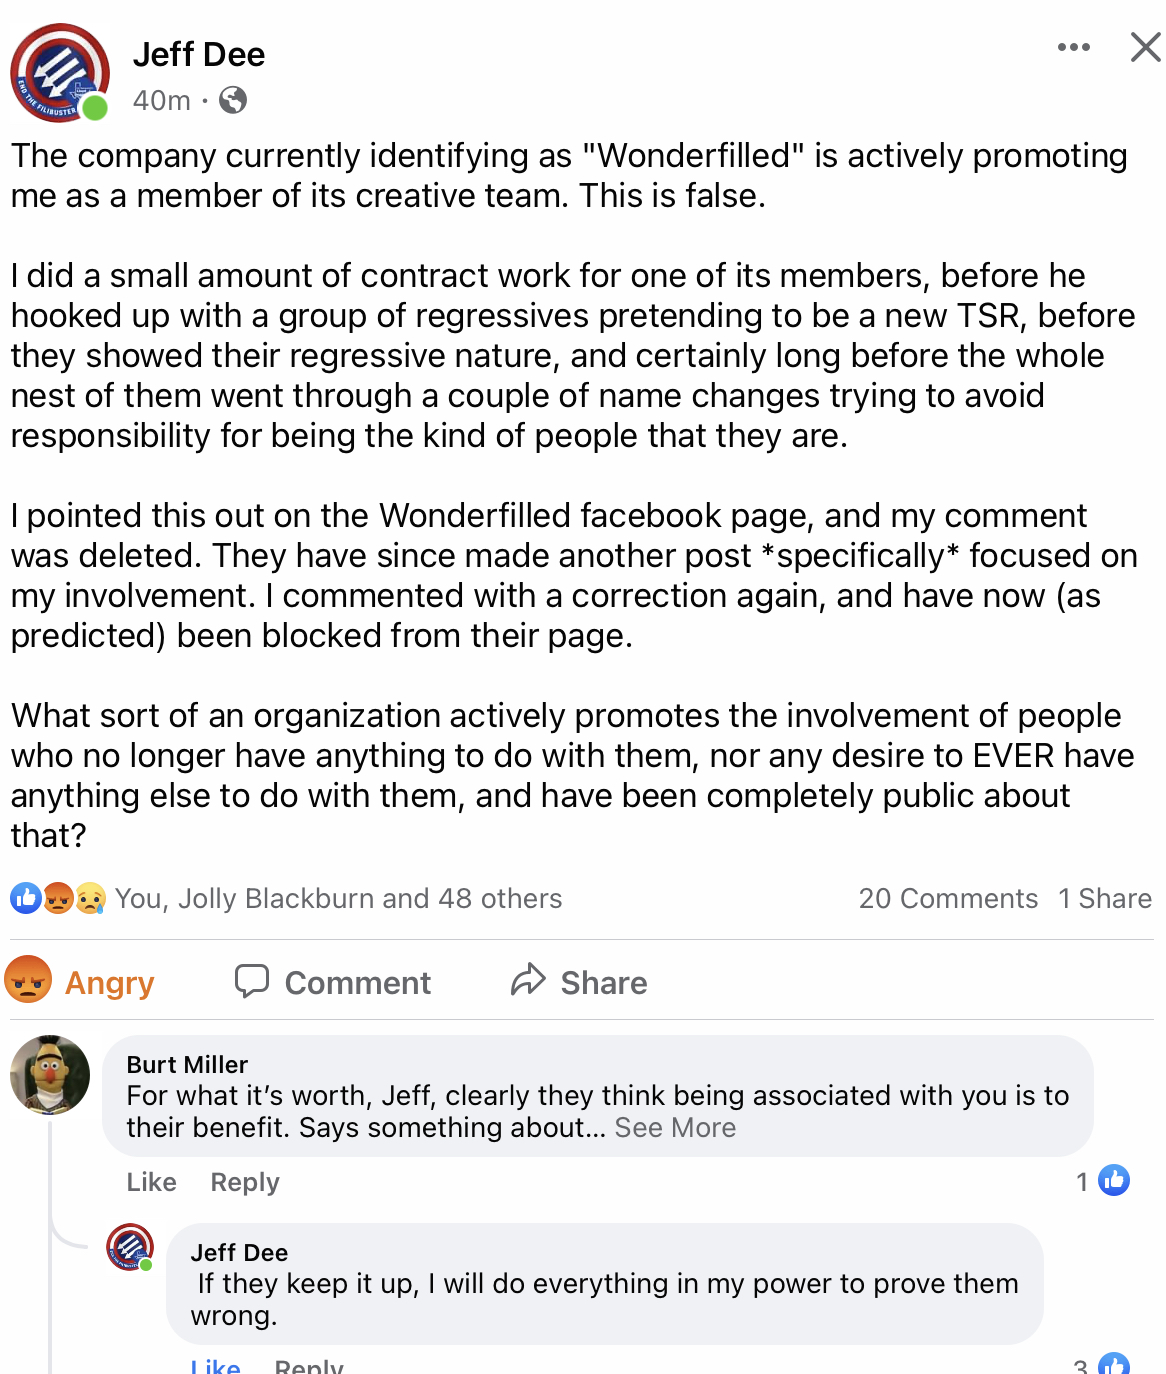Click the Share arrow icon
Image resolution: width=1166 pixels, height=1374 pixels.
(x=528, y=980)
